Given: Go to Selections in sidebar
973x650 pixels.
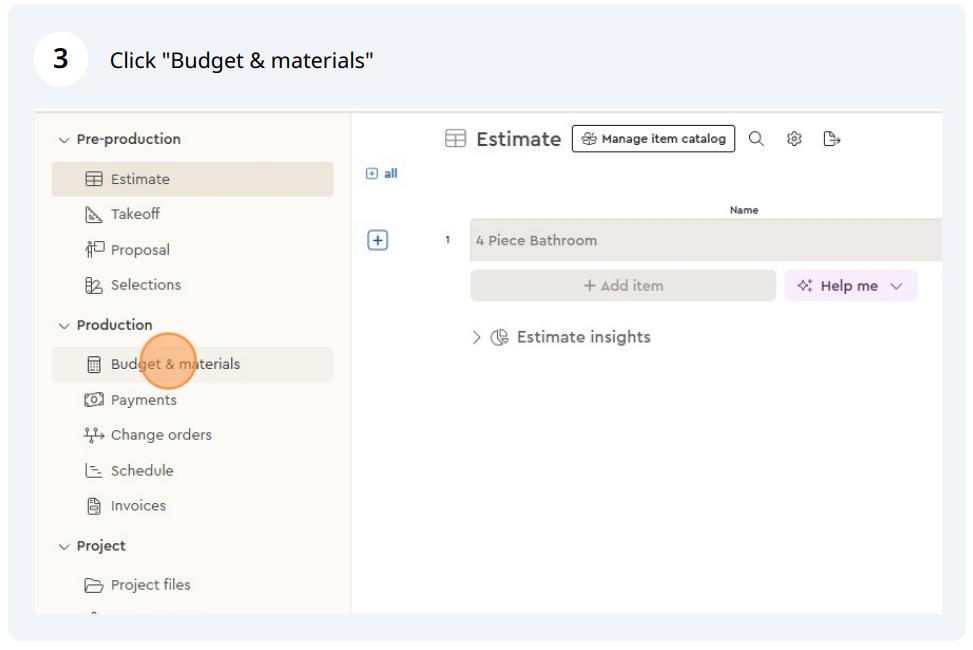Looking at the screenshot, I should click(x=145, y=285).
